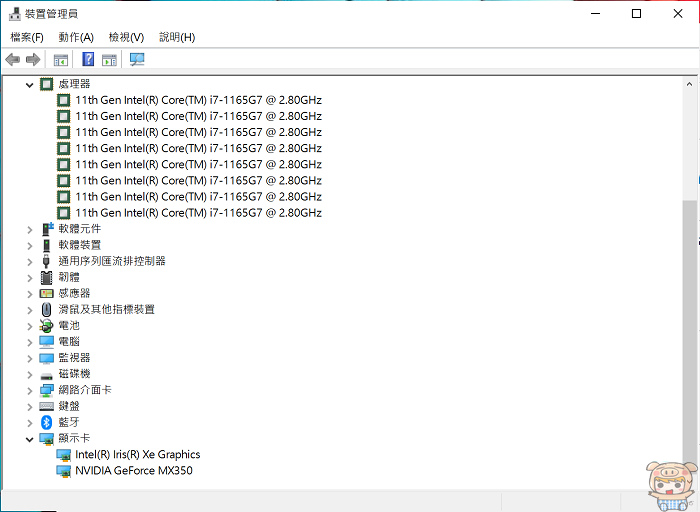This screenshot has width=700, height=512.
Task: Click the vertical scrollbar thumb
Action: point(689,339)
